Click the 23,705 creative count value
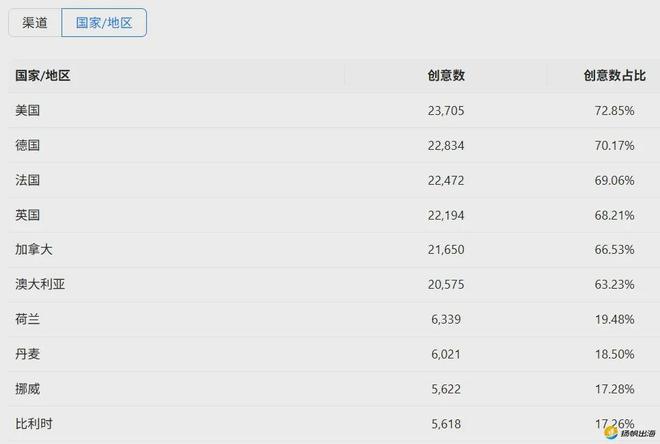The height and width of the screenshot is (444, 660). tap(445, 111)
